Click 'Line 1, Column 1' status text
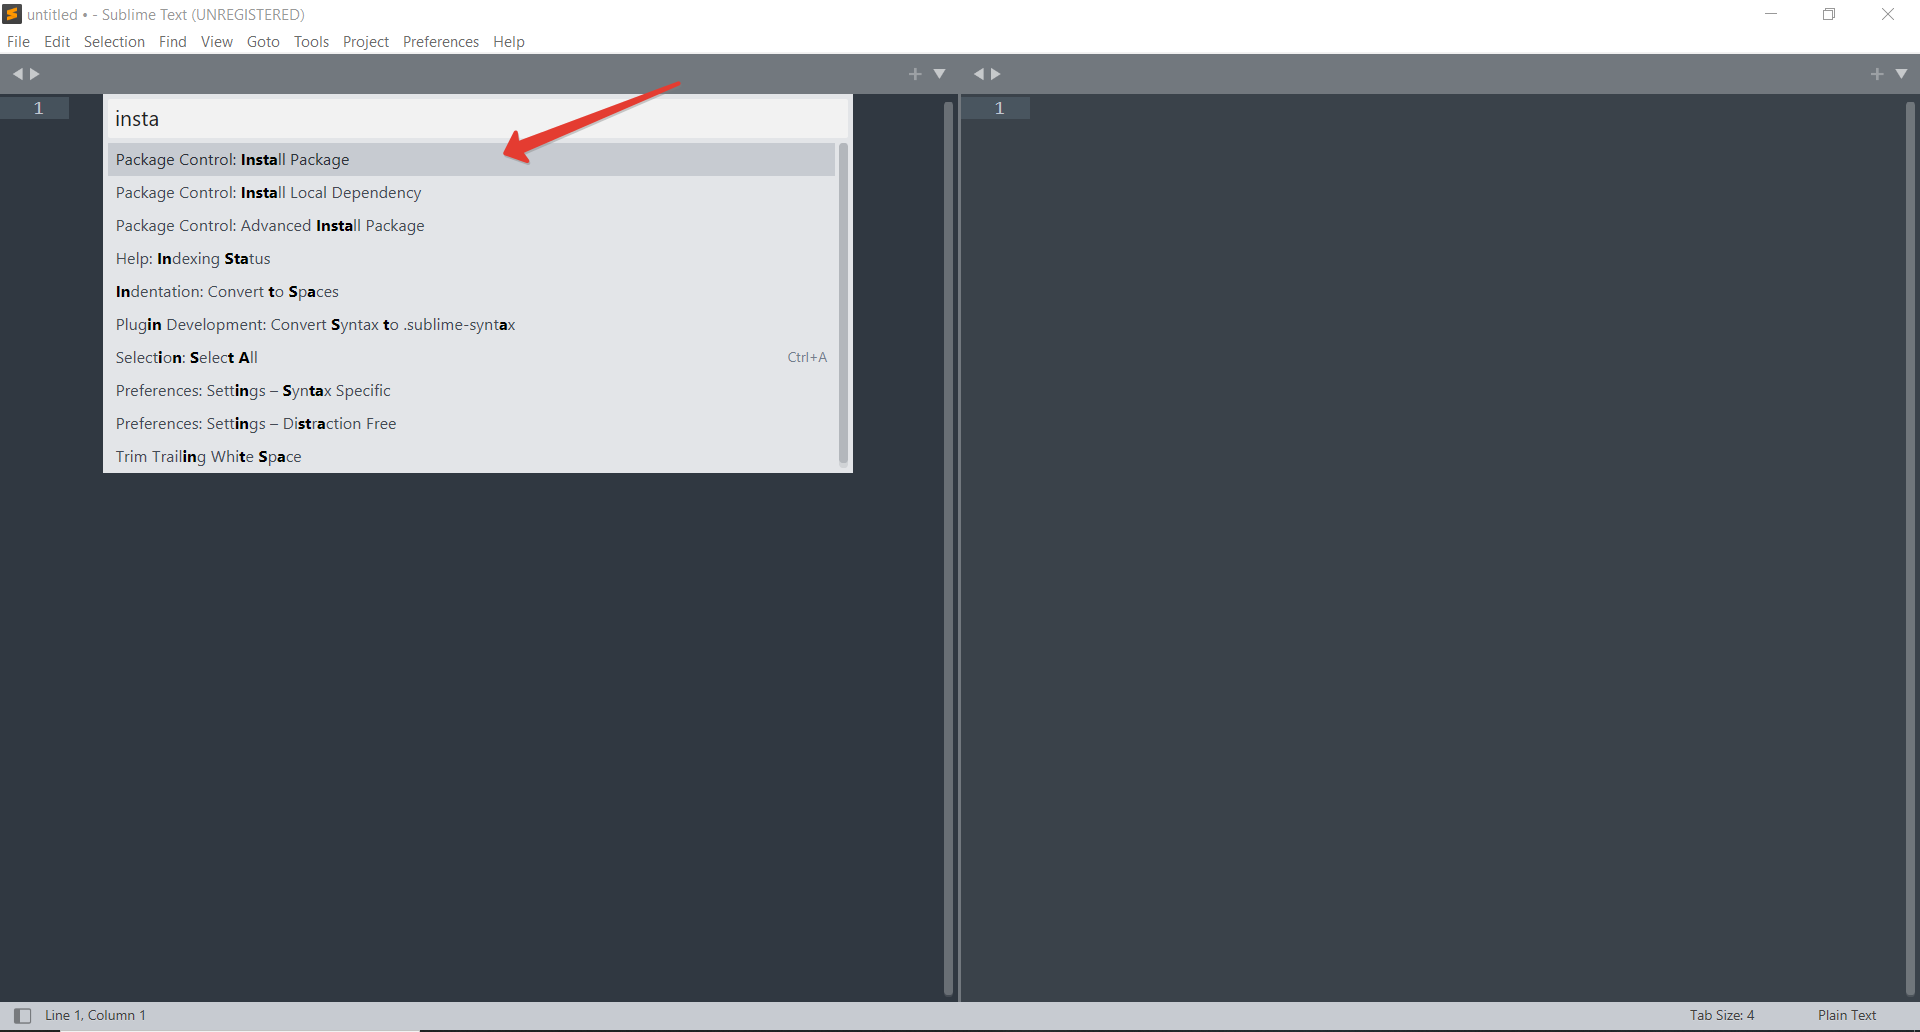This screenshot has height=1032, width=1920. coord(95,1016)
